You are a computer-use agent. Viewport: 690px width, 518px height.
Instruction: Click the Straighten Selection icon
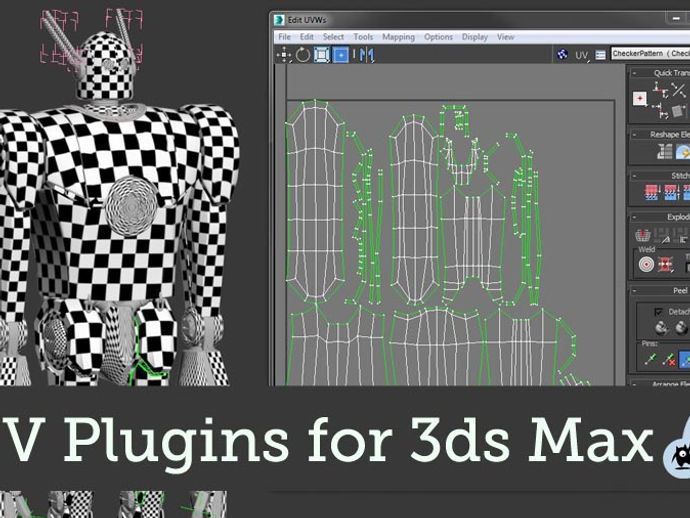point(665,152)
